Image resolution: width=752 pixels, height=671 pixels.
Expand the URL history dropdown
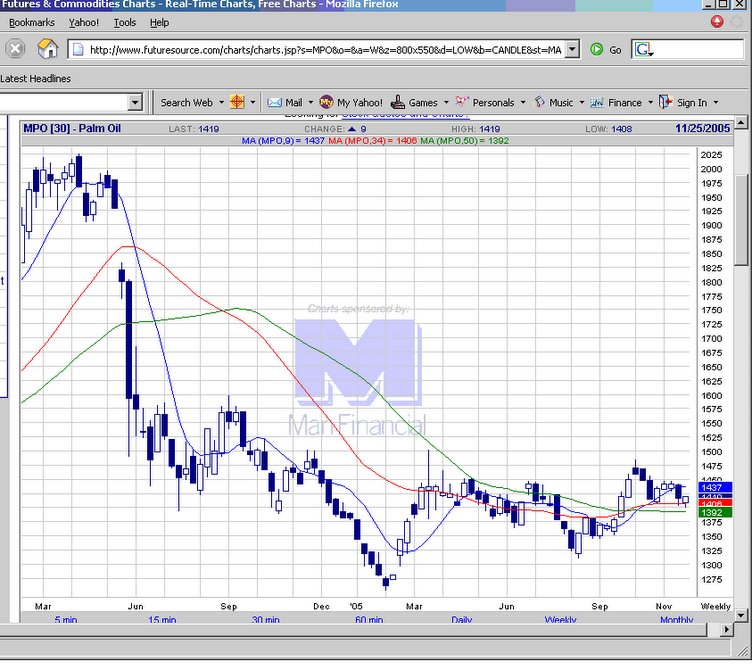(572, 49)
